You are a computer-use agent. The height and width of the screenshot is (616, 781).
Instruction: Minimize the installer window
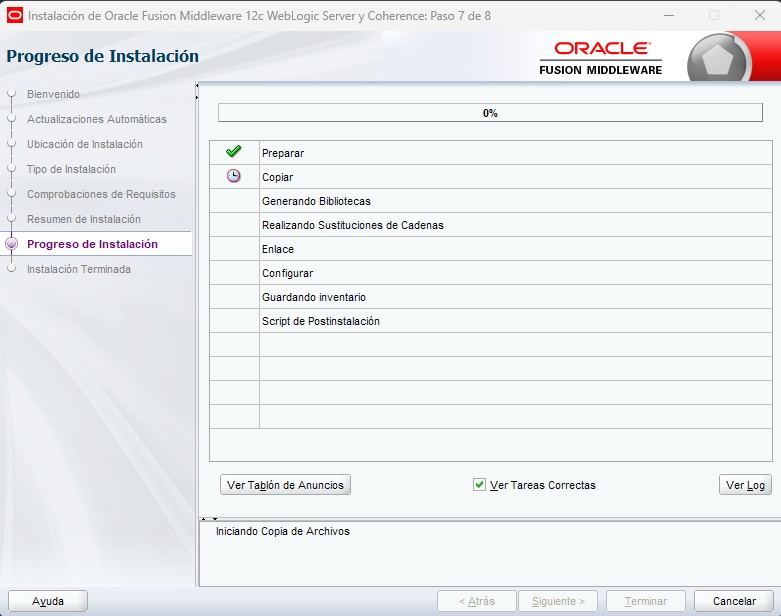(669, 15)
